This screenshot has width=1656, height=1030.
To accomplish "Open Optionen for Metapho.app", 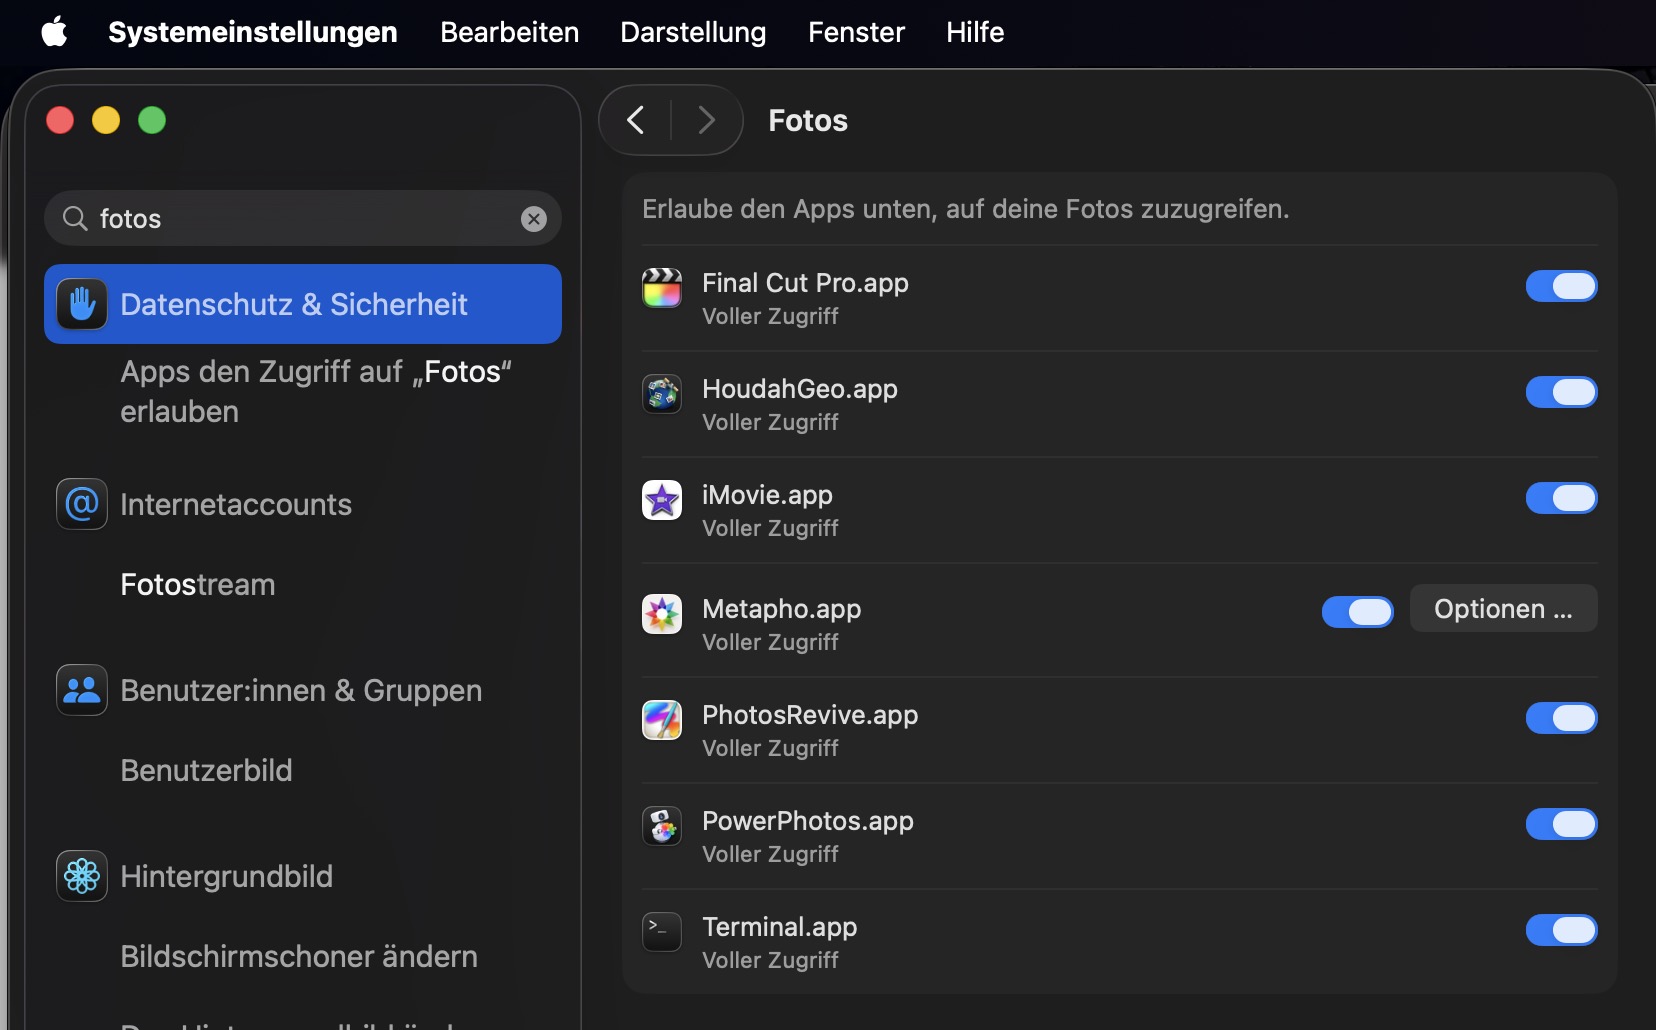I will pyautogui.click(x=1502, y=609).
